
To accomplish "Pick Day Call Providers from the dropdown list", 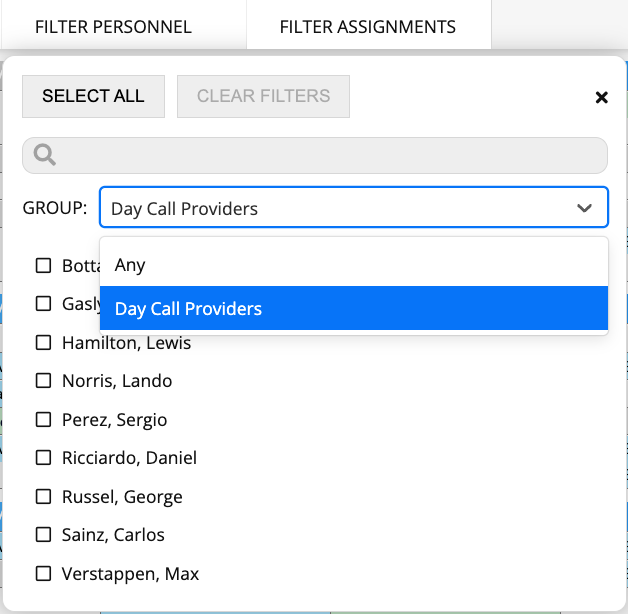I will (x=354, y=308).
